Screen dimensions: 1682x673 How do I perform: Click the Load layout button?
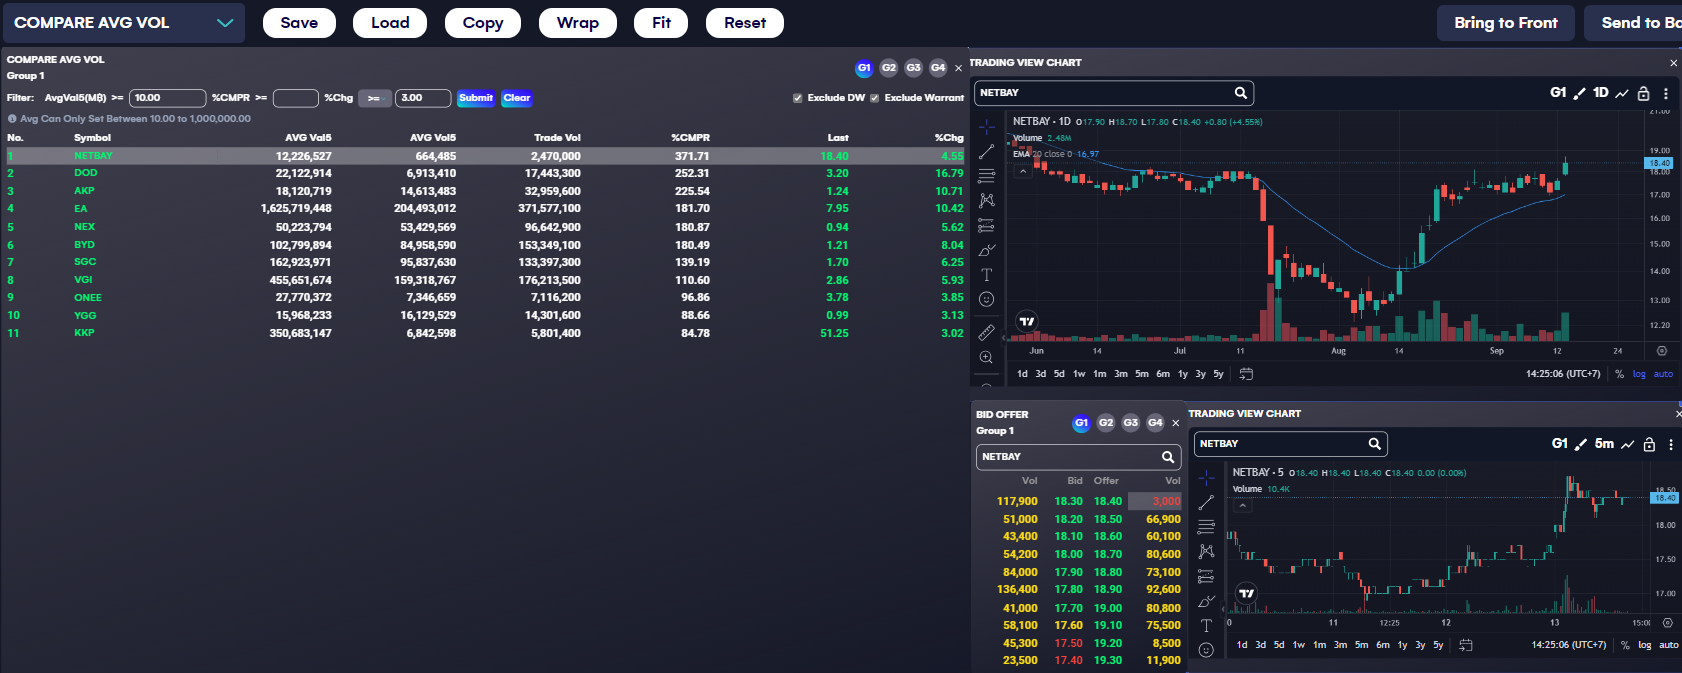click(390, 23)
